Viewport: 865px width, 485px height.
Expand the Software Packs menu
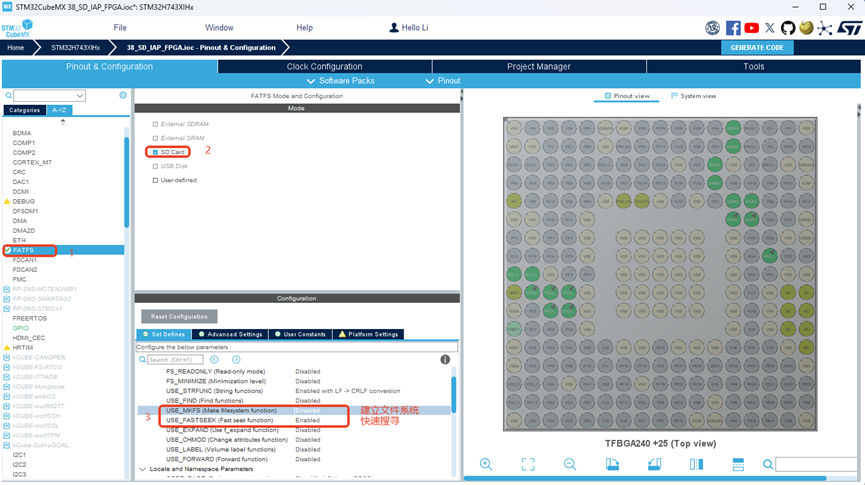340,81
